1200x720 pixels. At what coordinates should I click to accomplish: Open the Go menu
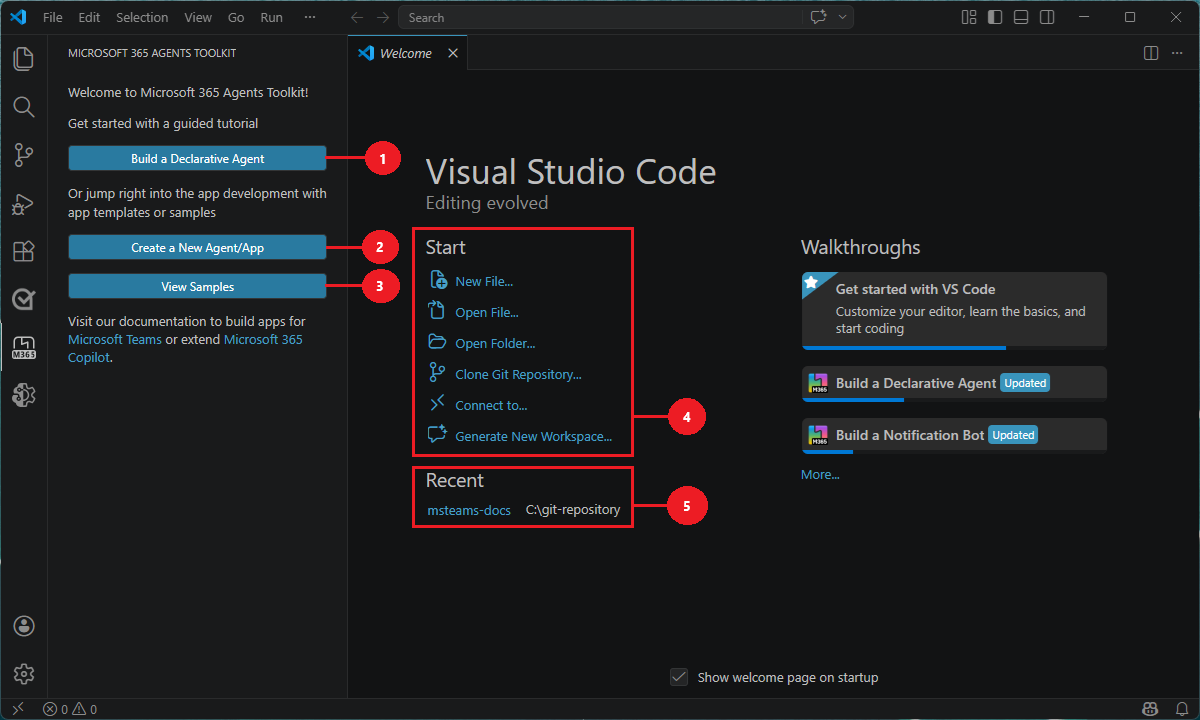(236, 17)
